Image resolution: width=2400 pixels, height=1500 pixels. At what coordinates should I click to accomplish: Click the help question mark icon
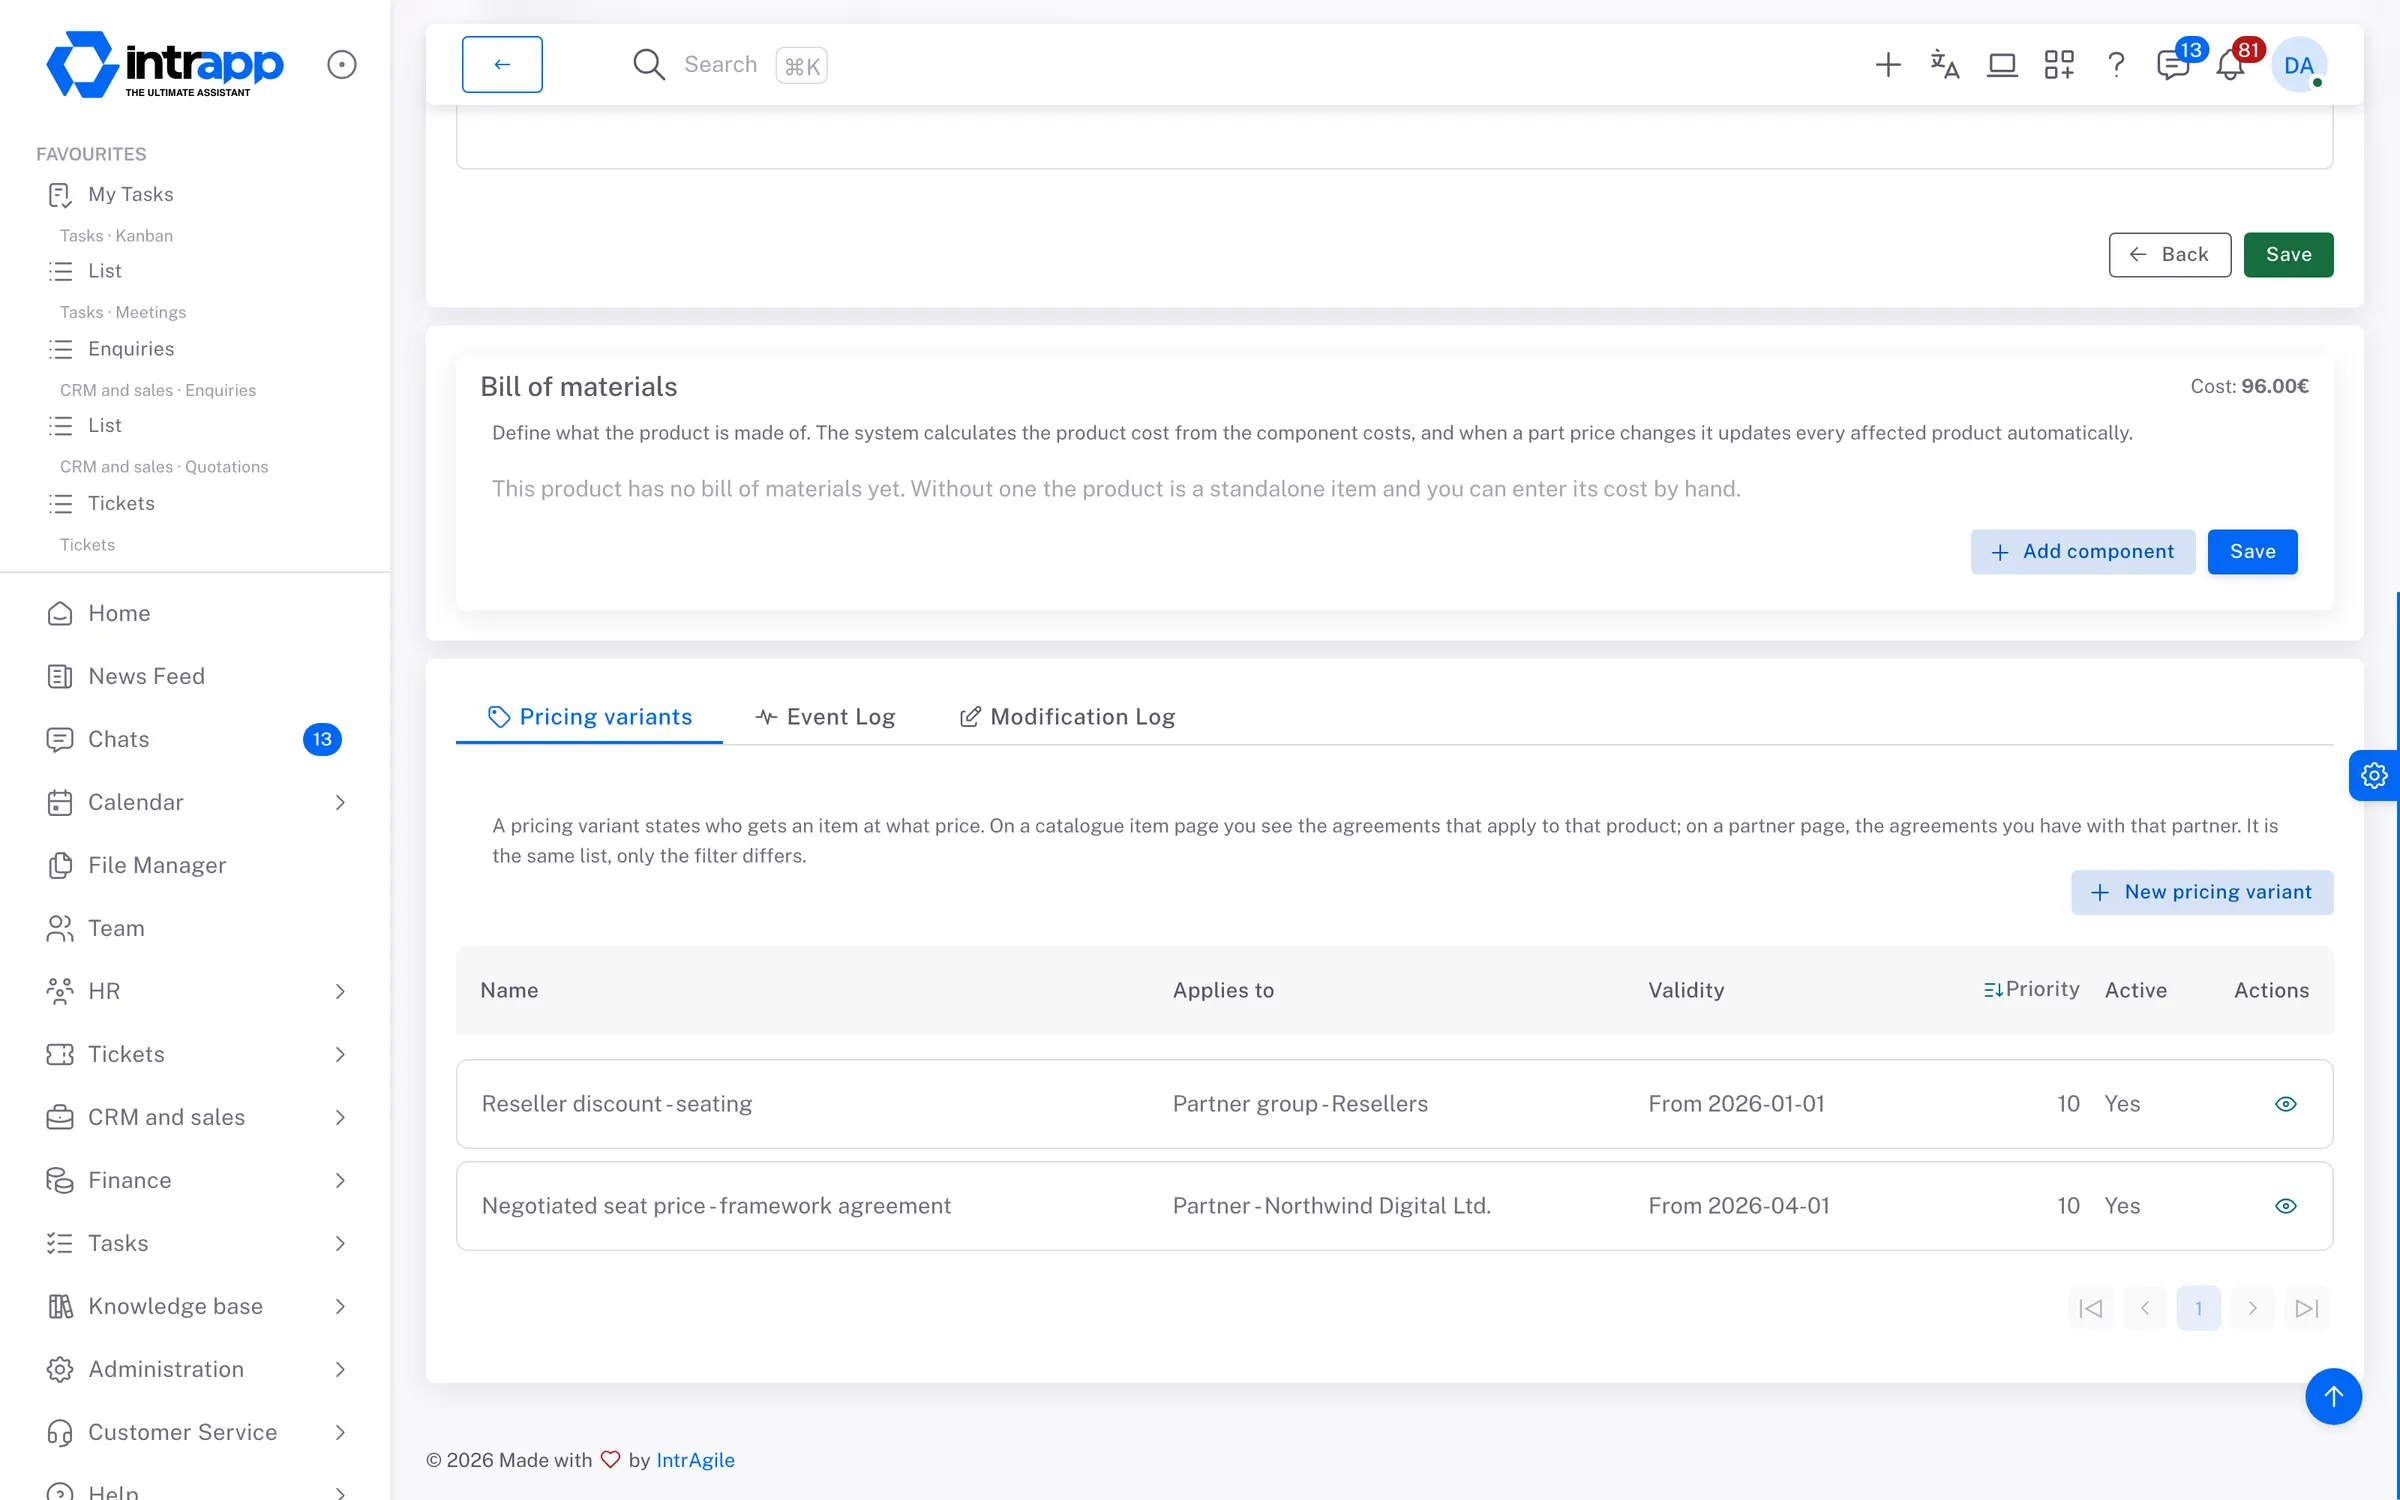pos(2116,65)
